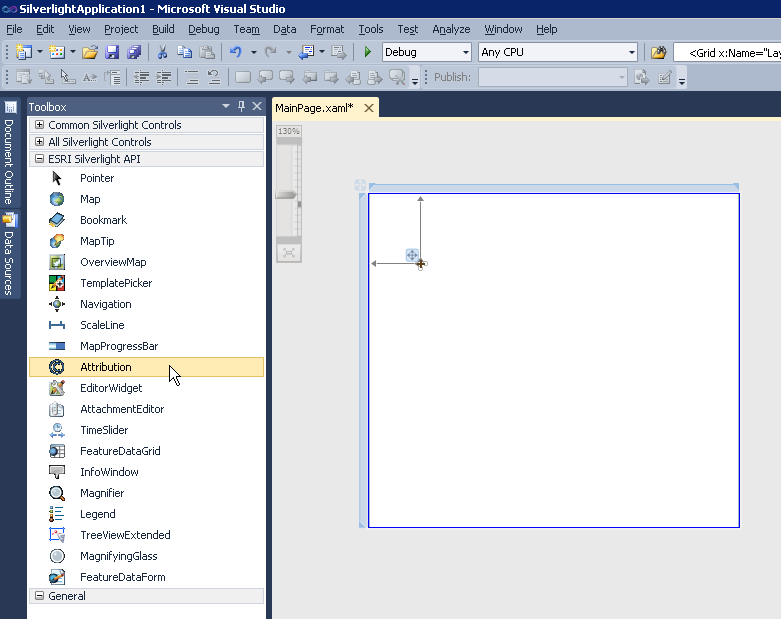This screenshot has height=619, width=781.
Task: Click the 130% zoom level label
Action: [289, 131]
